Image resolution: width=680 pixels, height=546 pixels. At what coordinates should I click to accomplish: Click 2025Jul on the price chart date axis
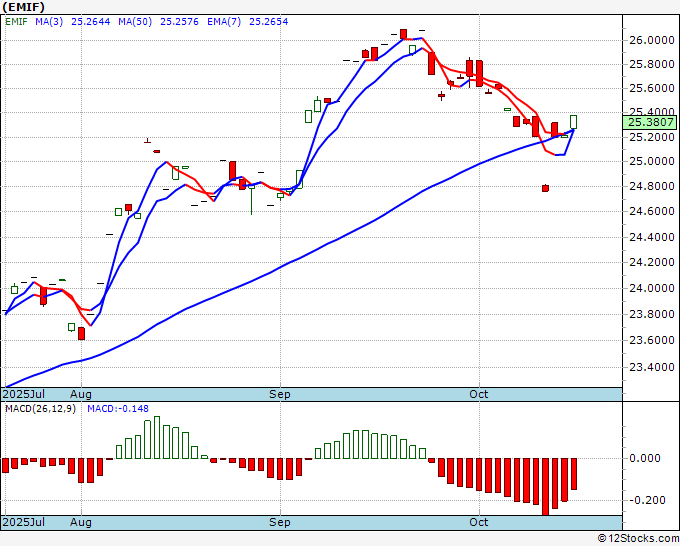(24, 394)
